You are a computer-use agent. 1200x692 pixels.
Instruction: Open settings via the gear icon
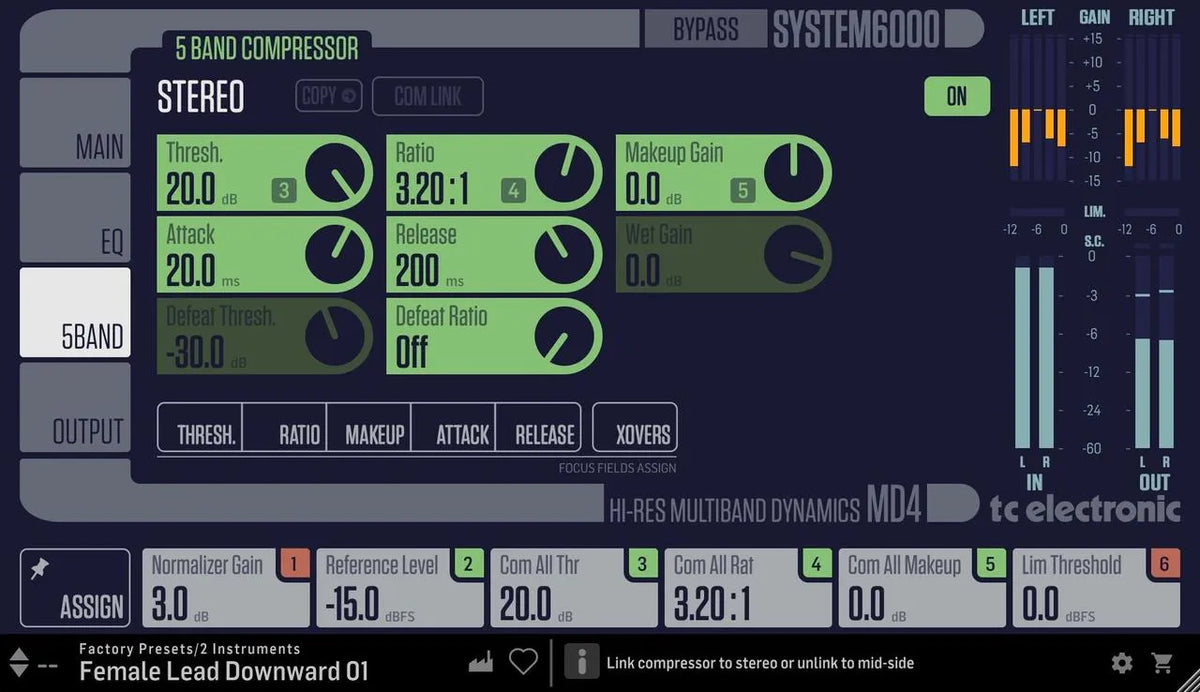coord(1122,661)
